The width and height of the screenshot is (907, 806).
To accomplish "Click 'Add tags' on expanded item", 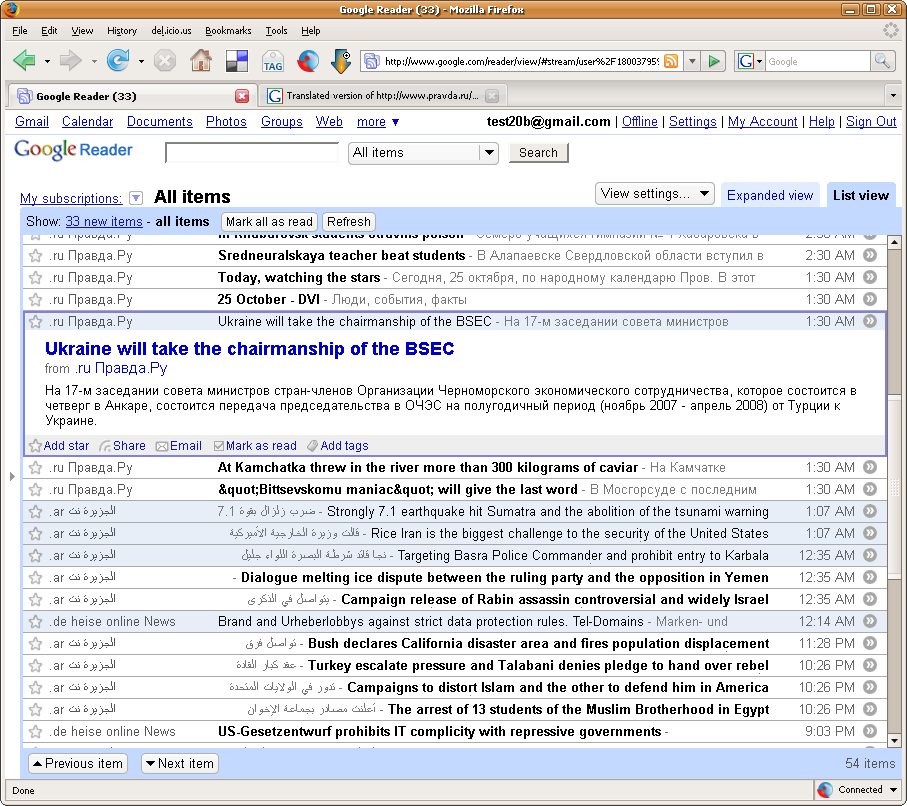I will 337,446.
